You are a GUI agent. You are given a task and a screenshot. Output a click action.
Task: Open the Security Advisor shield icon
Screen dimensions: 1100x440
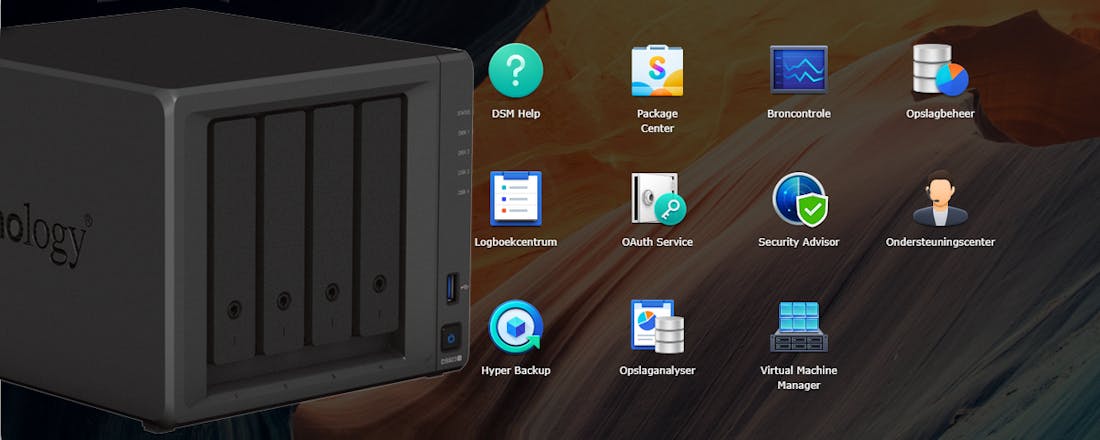[x=800, y=199]
